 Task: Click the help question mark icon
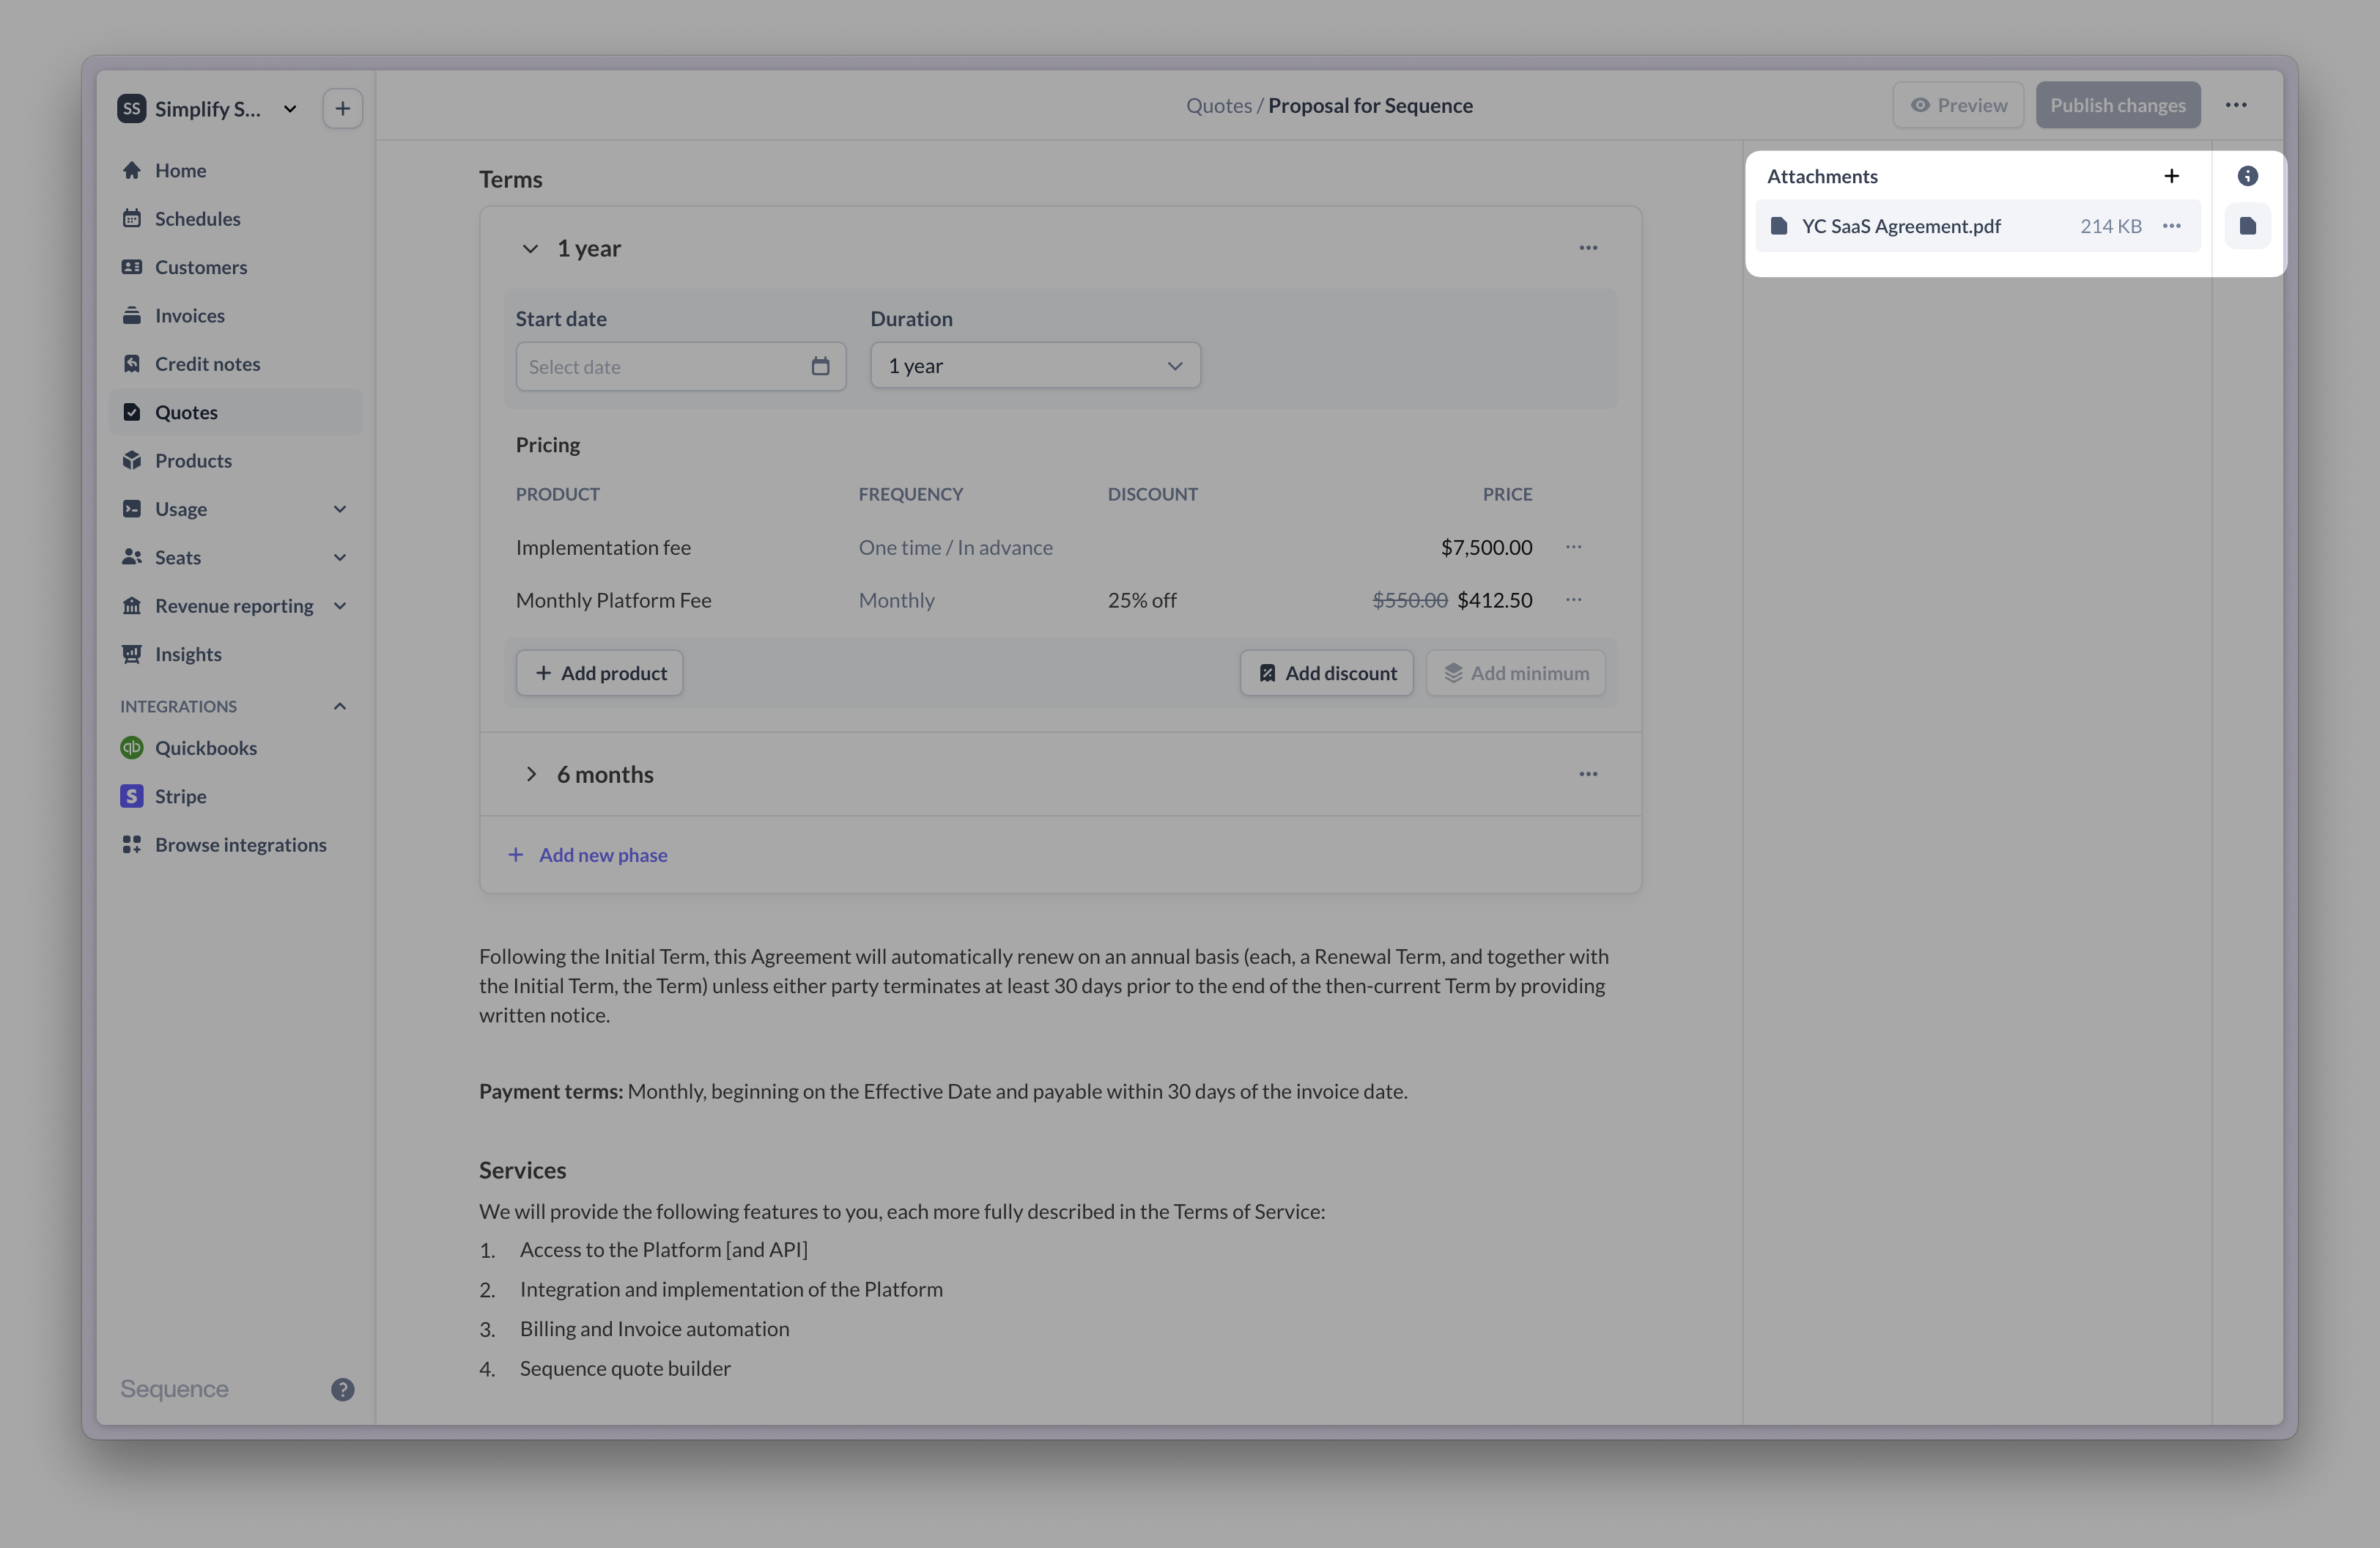tap(342, 1389)
